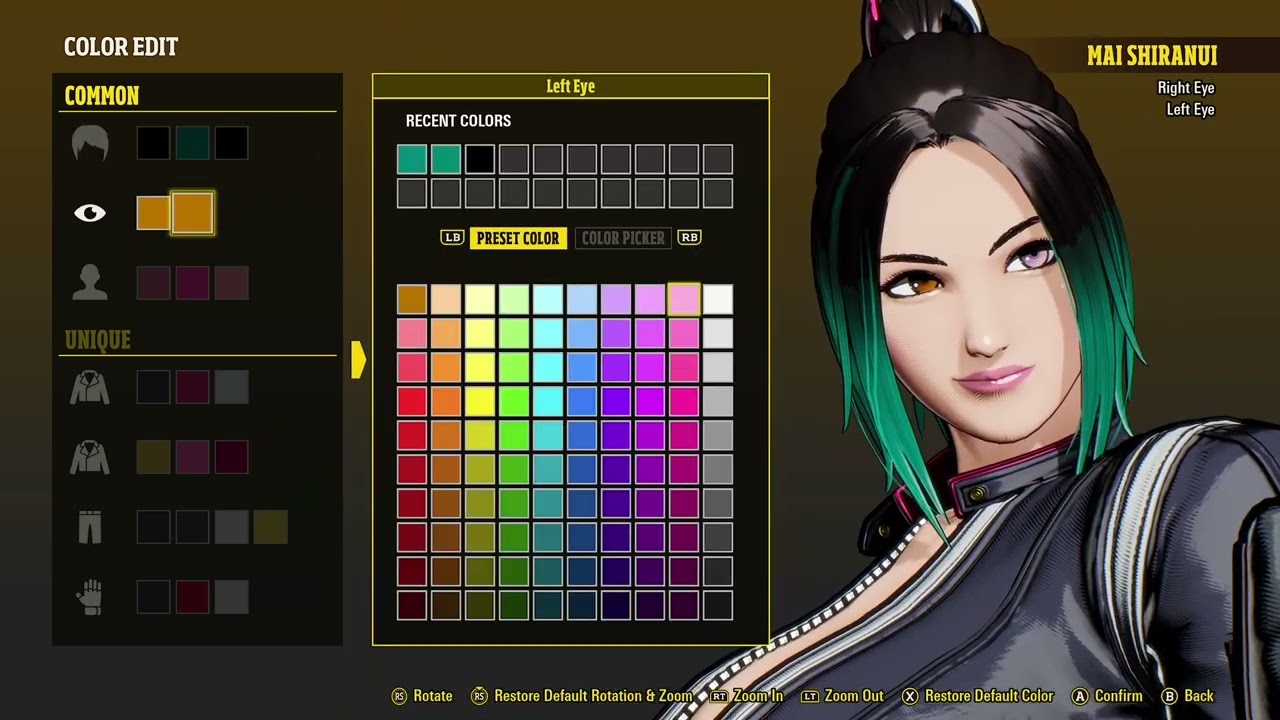Switch to the PRESET COLOR tab
The height and width of the screenshot is (720, 1280).
pos(518,238)
